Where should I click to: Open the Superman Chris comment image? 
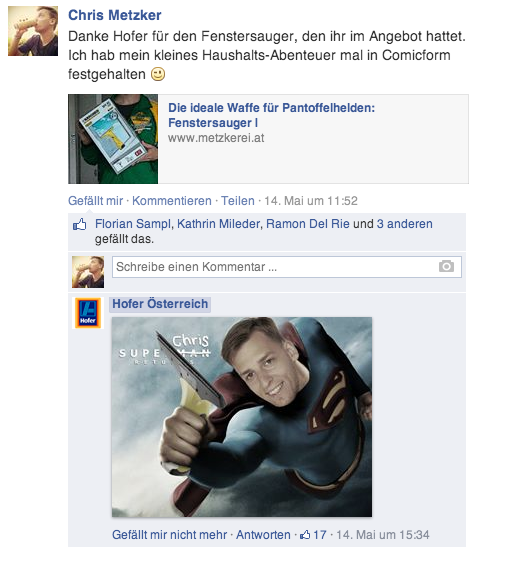(x=242, y=417)
